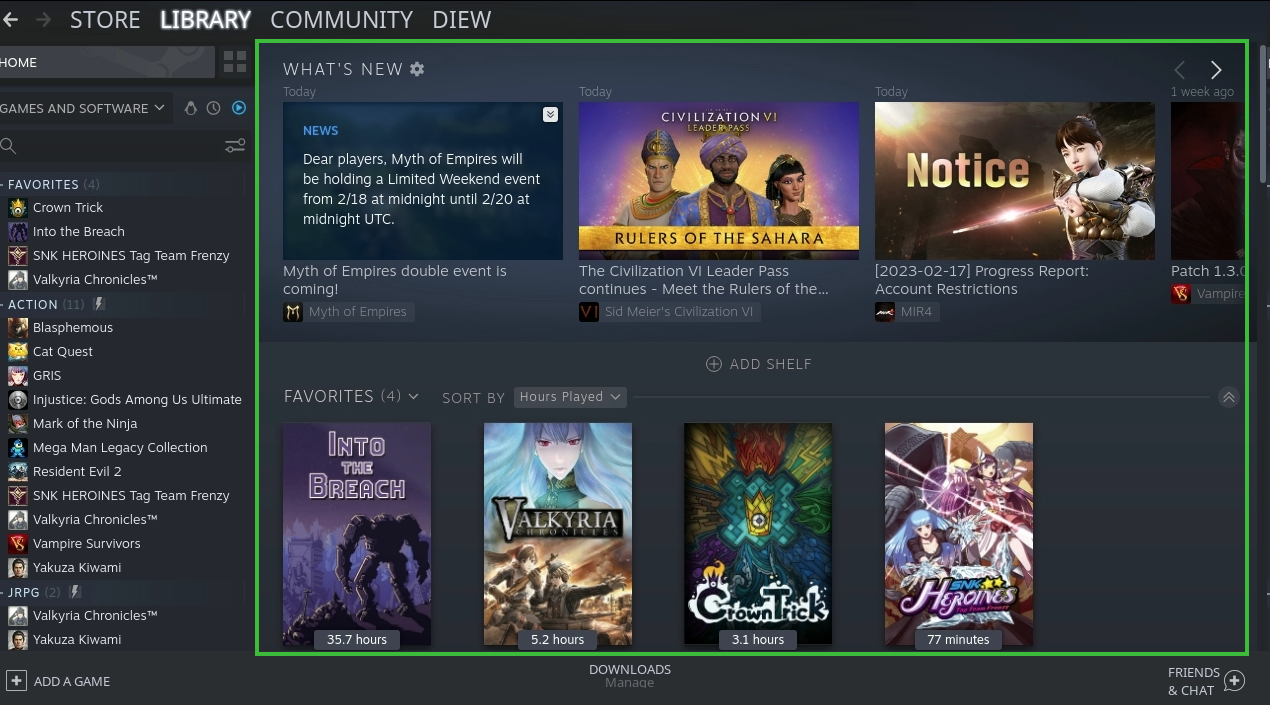Open the Community tab
1270x705 pixels.
[341, 20]
